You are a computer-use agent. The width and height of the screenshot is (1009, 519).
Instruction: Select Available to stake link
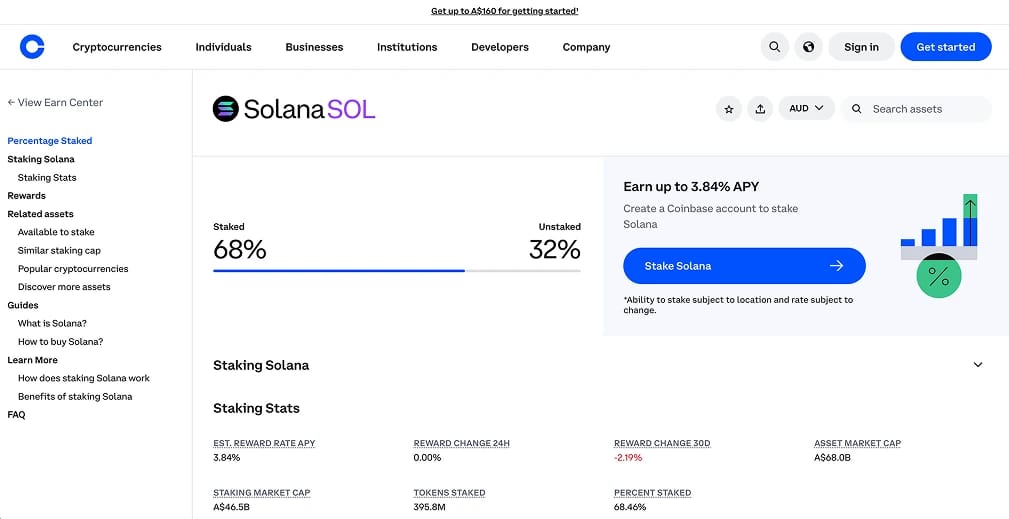pyautogui.click(x=56, y=232)
